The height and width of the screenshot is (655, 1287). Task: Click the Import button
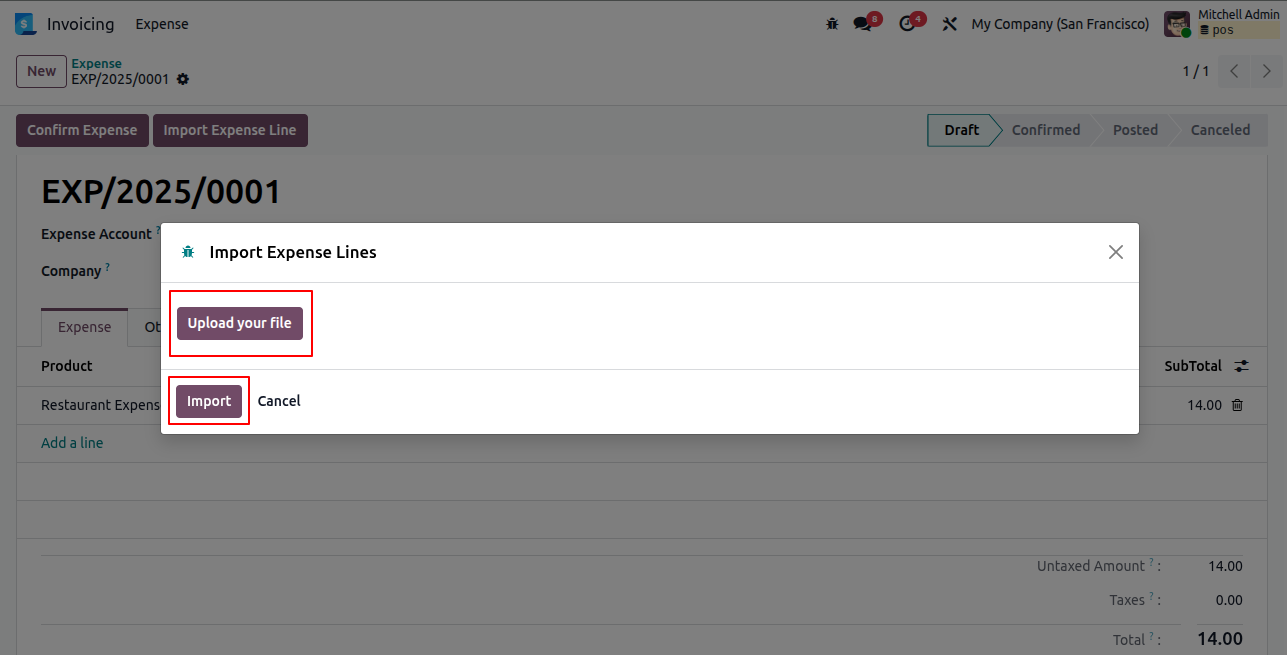click(209, 401)
